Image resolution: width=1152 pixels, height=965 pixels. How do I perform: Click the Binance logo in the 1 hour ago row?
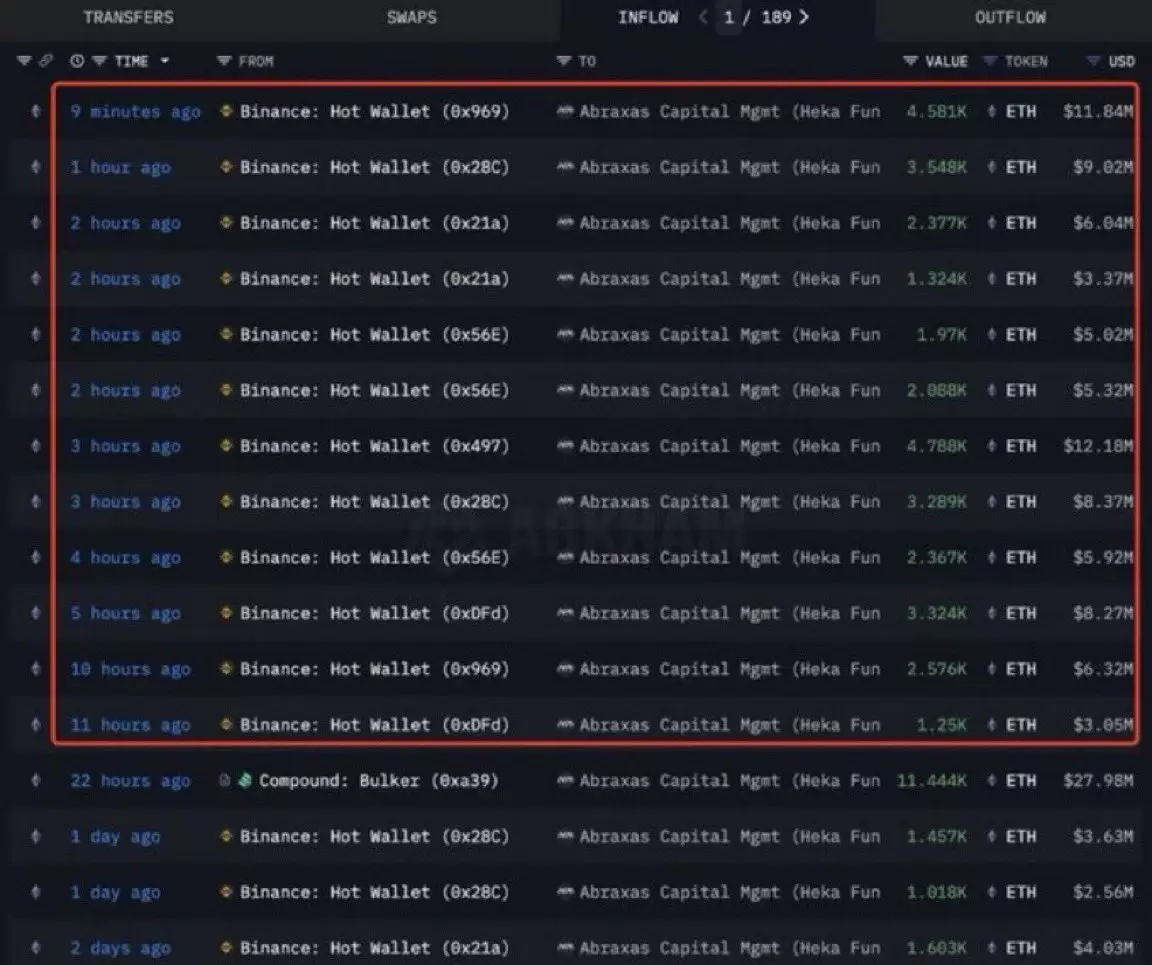pos(226,168)
